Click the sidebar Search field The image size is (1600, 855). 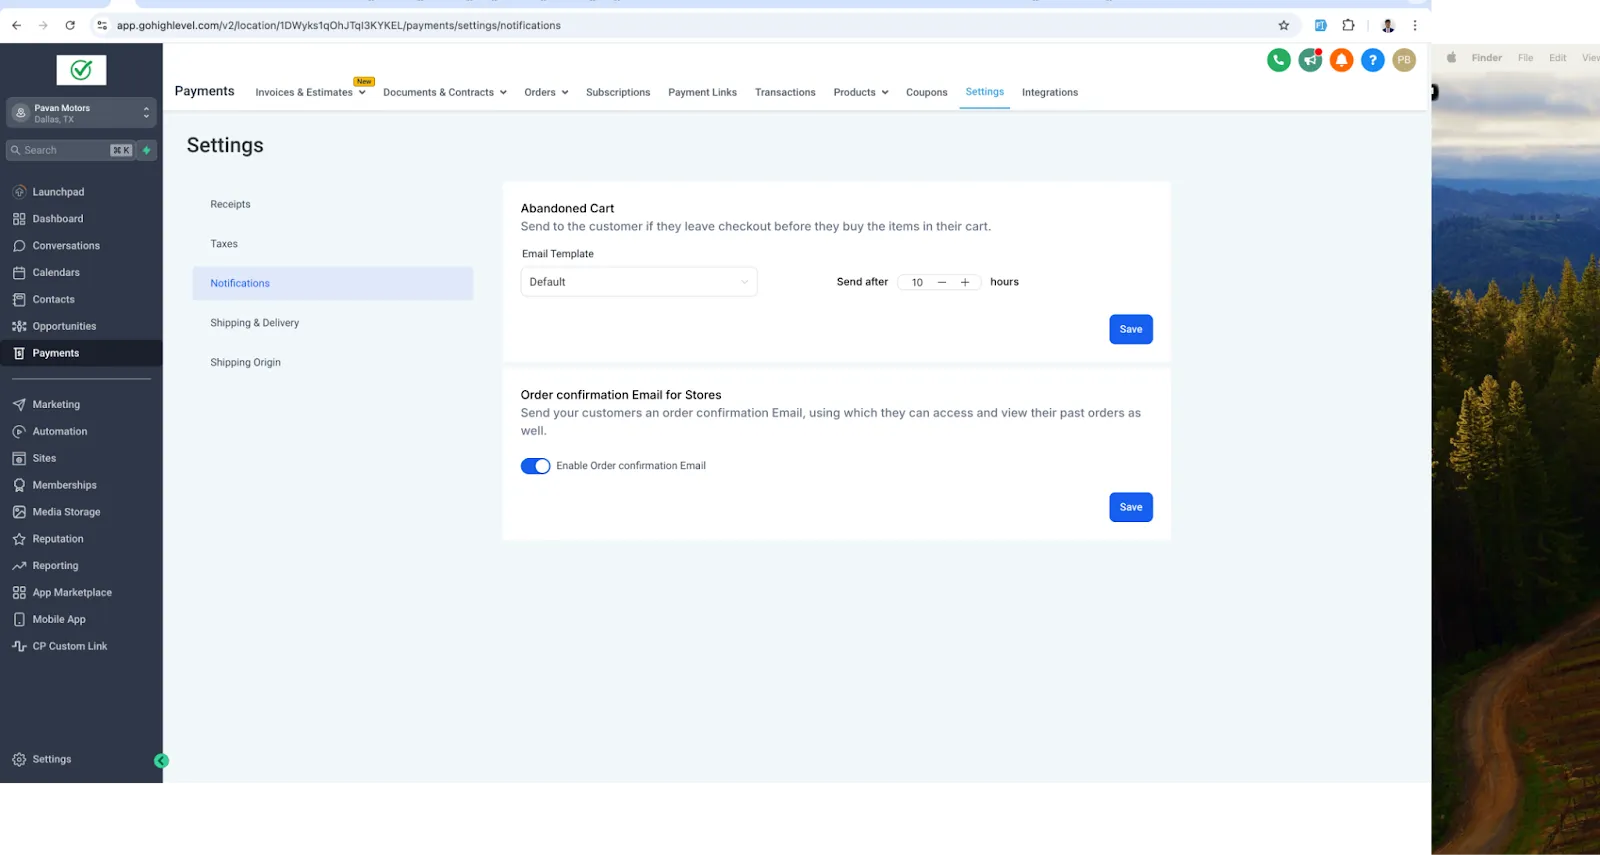(x=70, y=150)
